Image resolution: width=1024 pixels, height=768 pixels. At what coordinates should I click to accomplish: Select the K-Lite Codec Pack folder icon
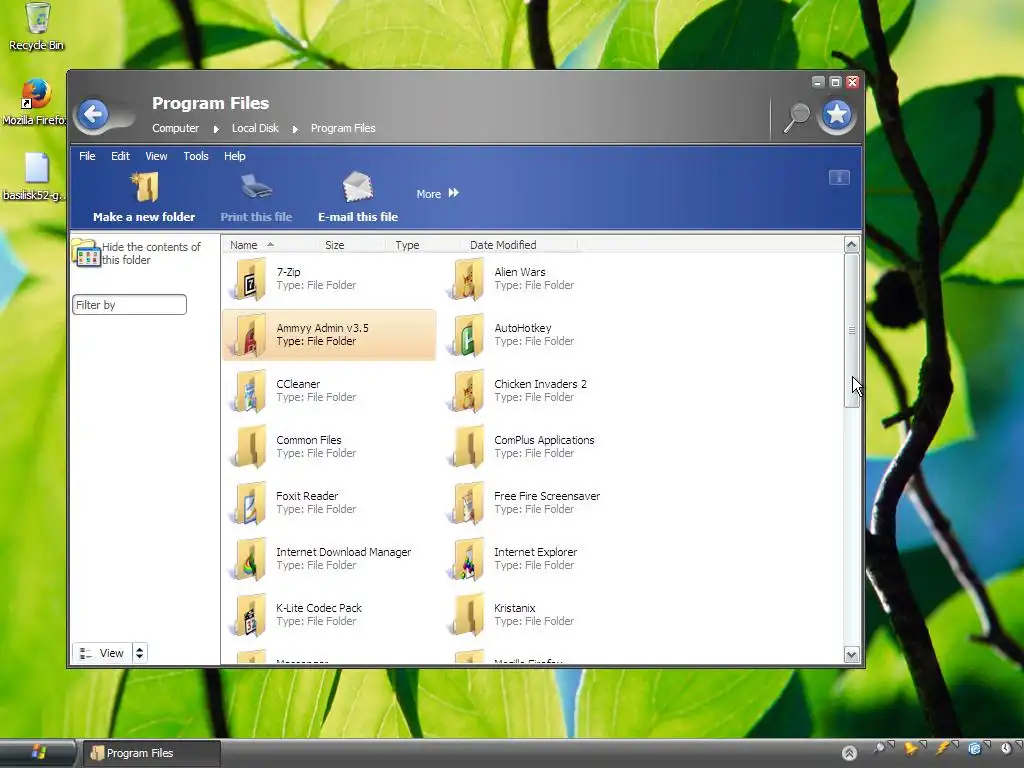click(x=249, y=616)
